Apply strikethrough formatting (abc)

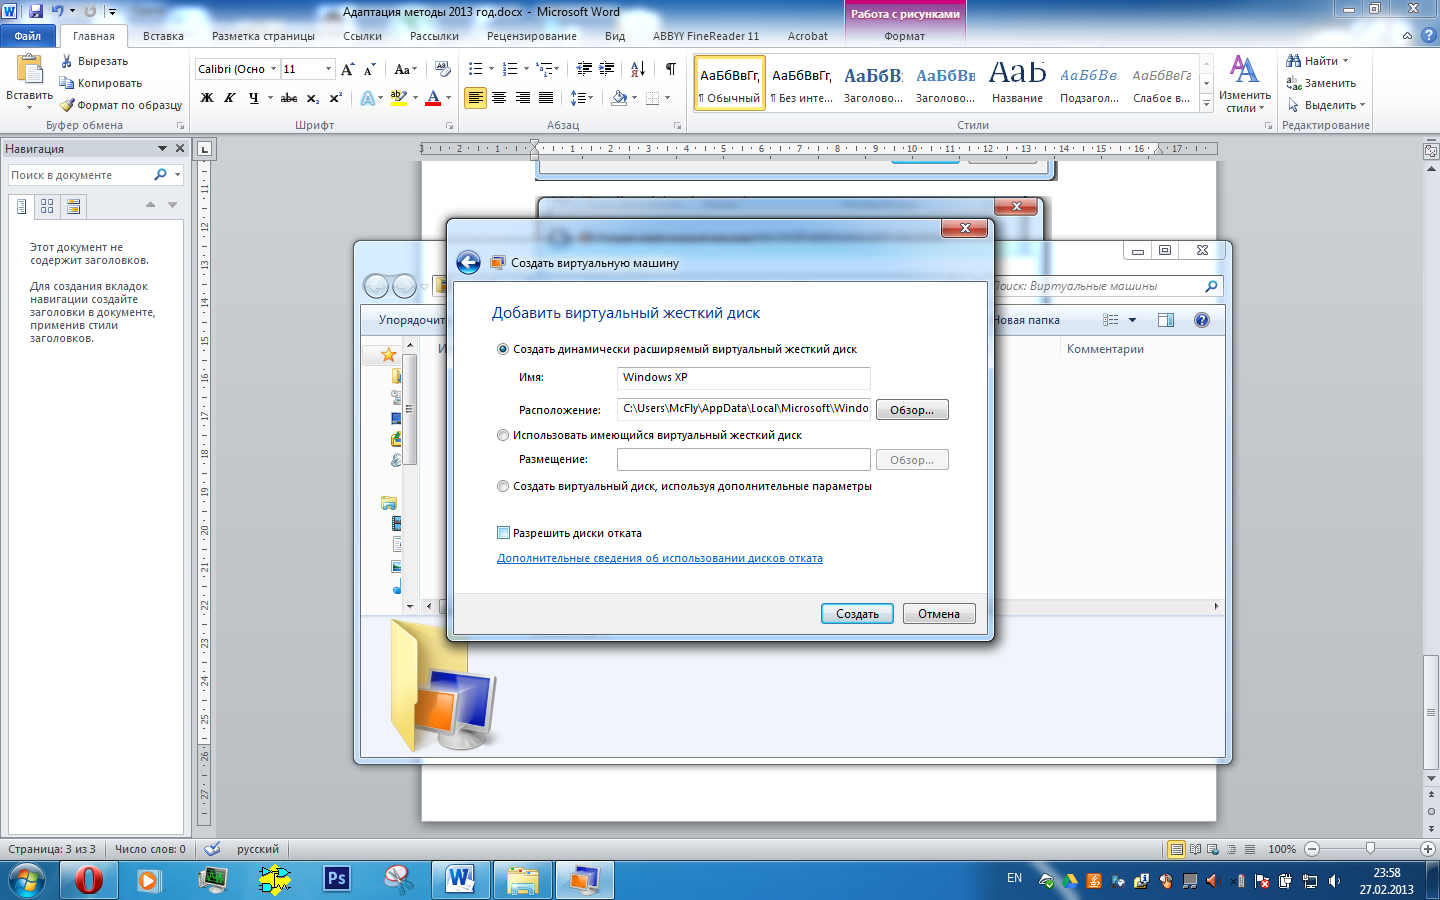click(x=289, y=98)
